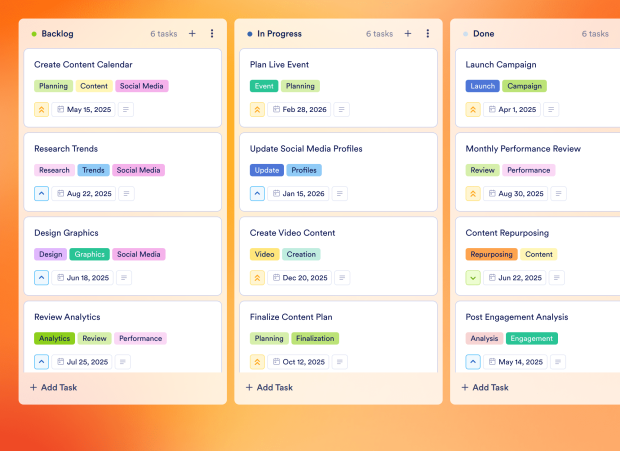Open priority selector on Research Trends card

pos(42,194)
